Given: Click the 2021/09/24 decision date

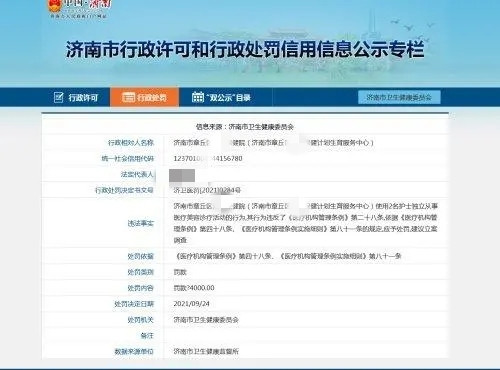Looking at the screenshot, I should click(191, 304).
